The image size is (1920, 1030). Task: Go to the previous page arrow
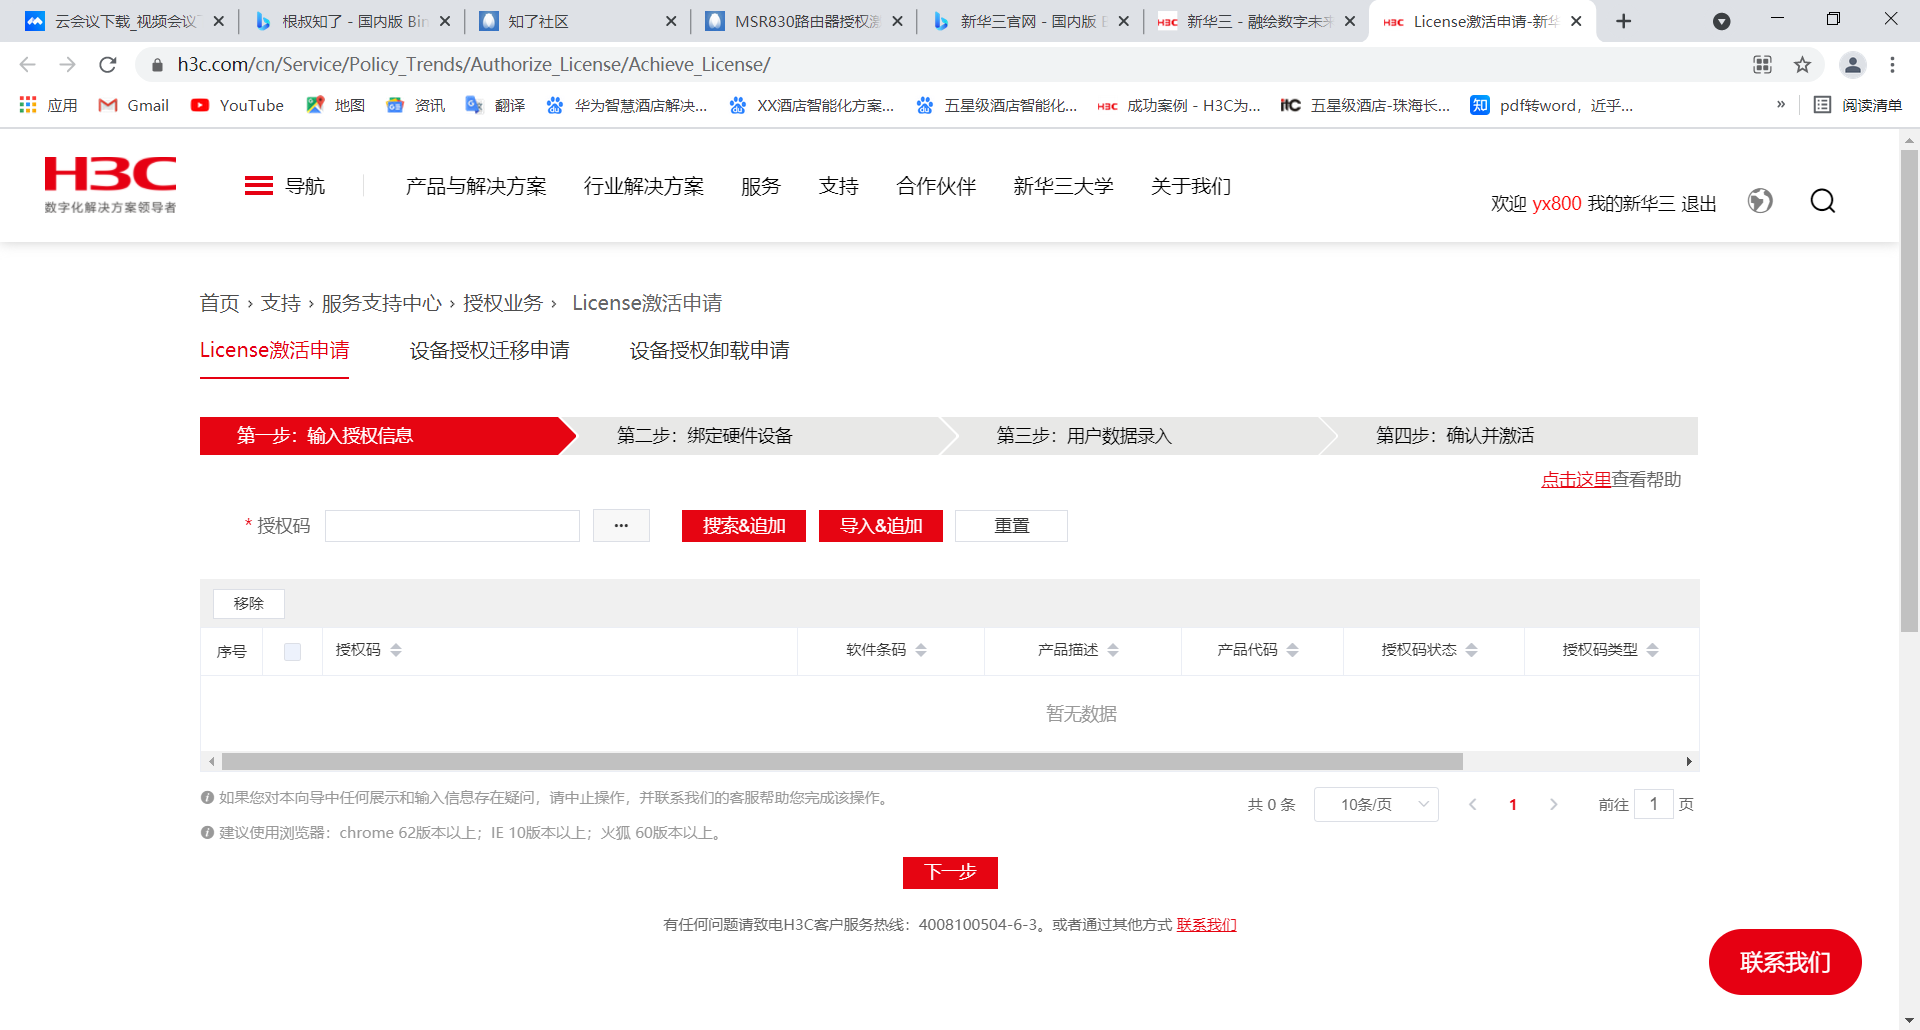1473,805
